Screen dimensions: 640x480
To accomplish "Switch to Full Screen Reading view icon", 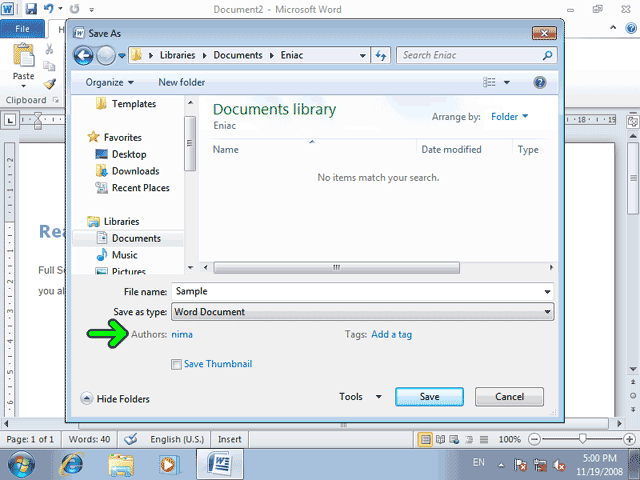I will point(440,440).
